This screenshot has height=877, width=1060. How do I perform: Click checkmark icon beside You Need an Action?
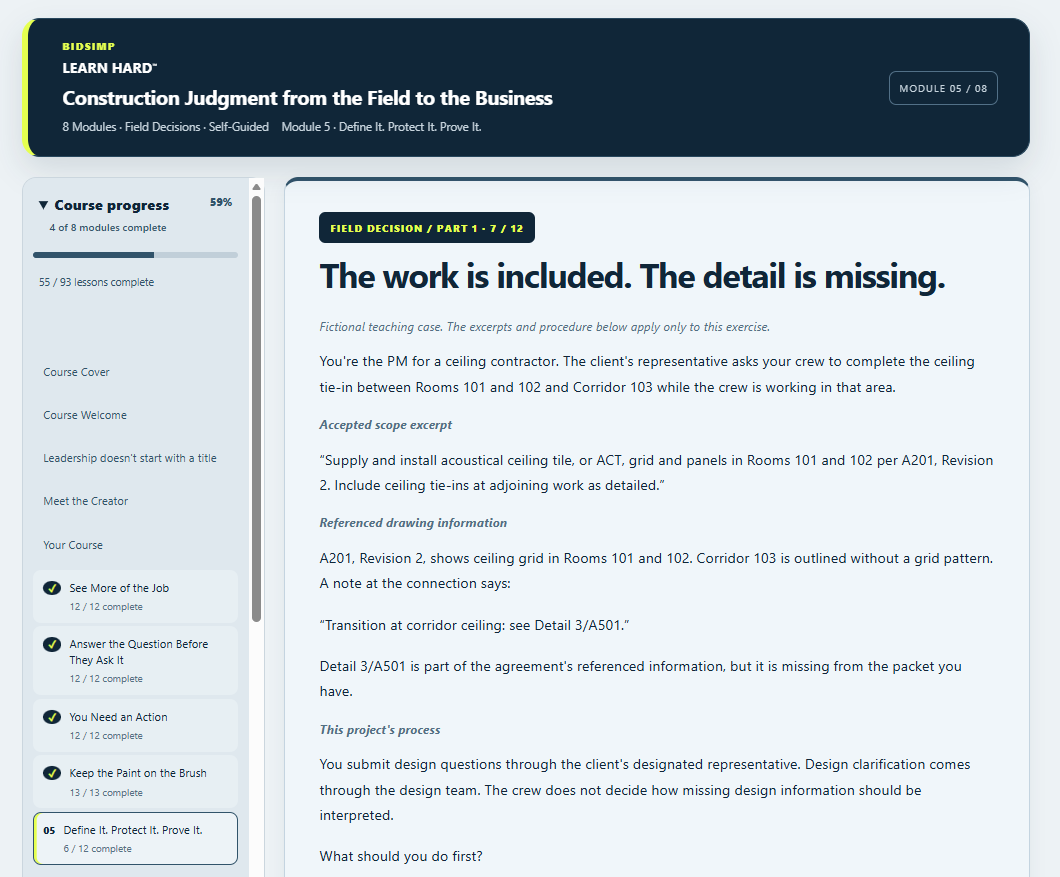coord(52,717)
